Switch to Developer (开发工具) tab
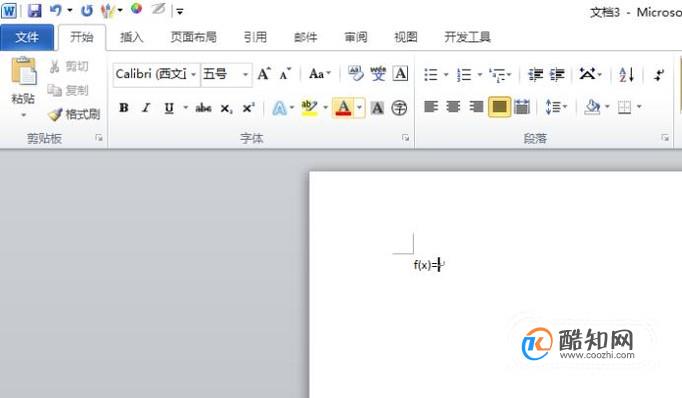This screenshot has width=682, height=398. point(468,37)
